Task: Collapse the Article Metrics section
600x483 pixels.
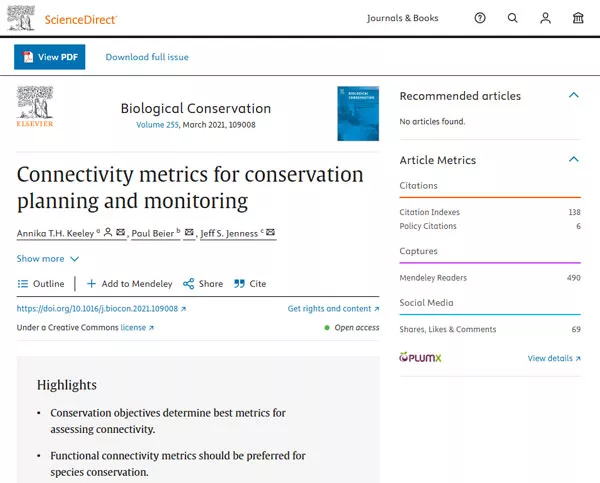Action: 574,160
